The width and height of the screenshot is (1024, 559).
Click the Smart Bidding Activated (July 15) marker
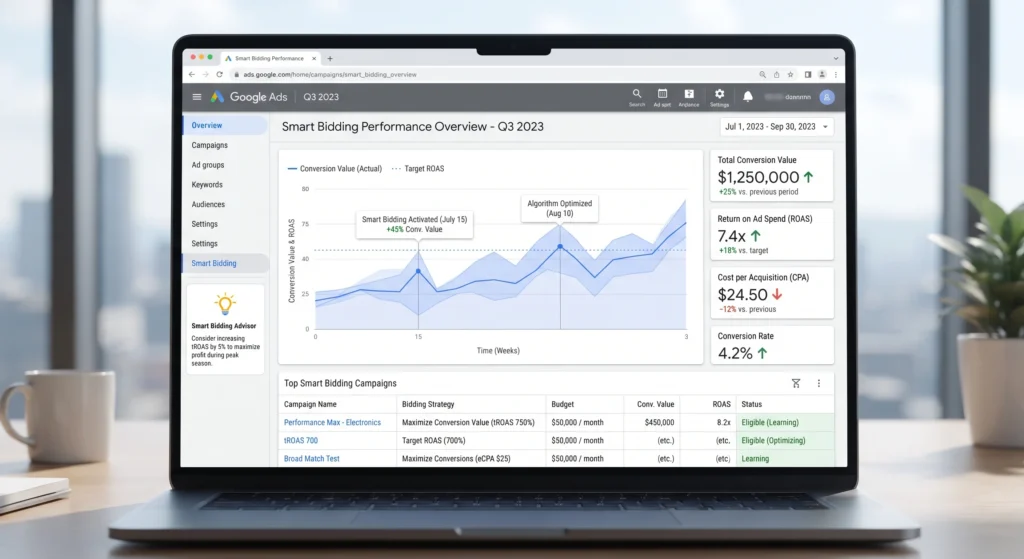point(419,270)
